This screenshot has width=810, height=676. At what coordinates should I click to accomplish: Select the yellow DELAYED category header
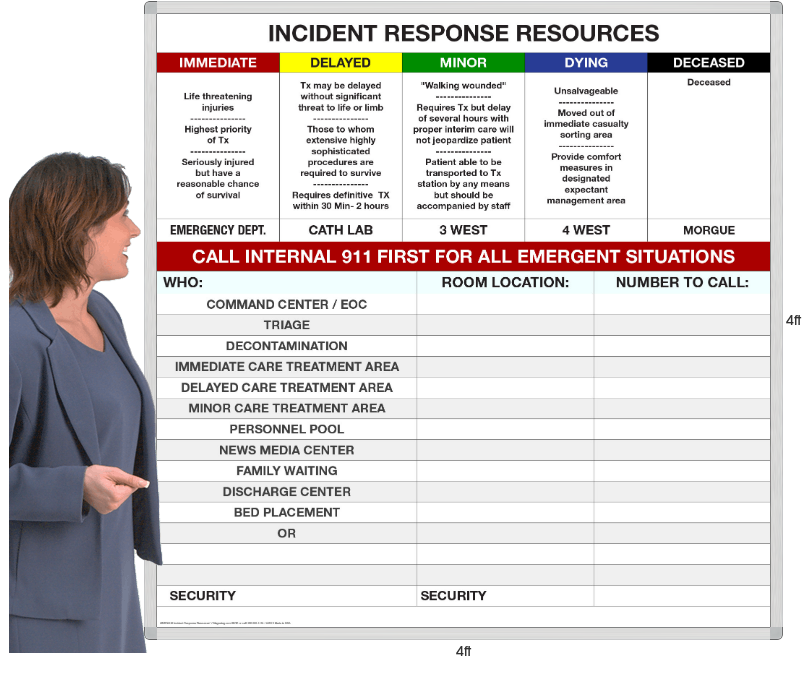point(340,62)
